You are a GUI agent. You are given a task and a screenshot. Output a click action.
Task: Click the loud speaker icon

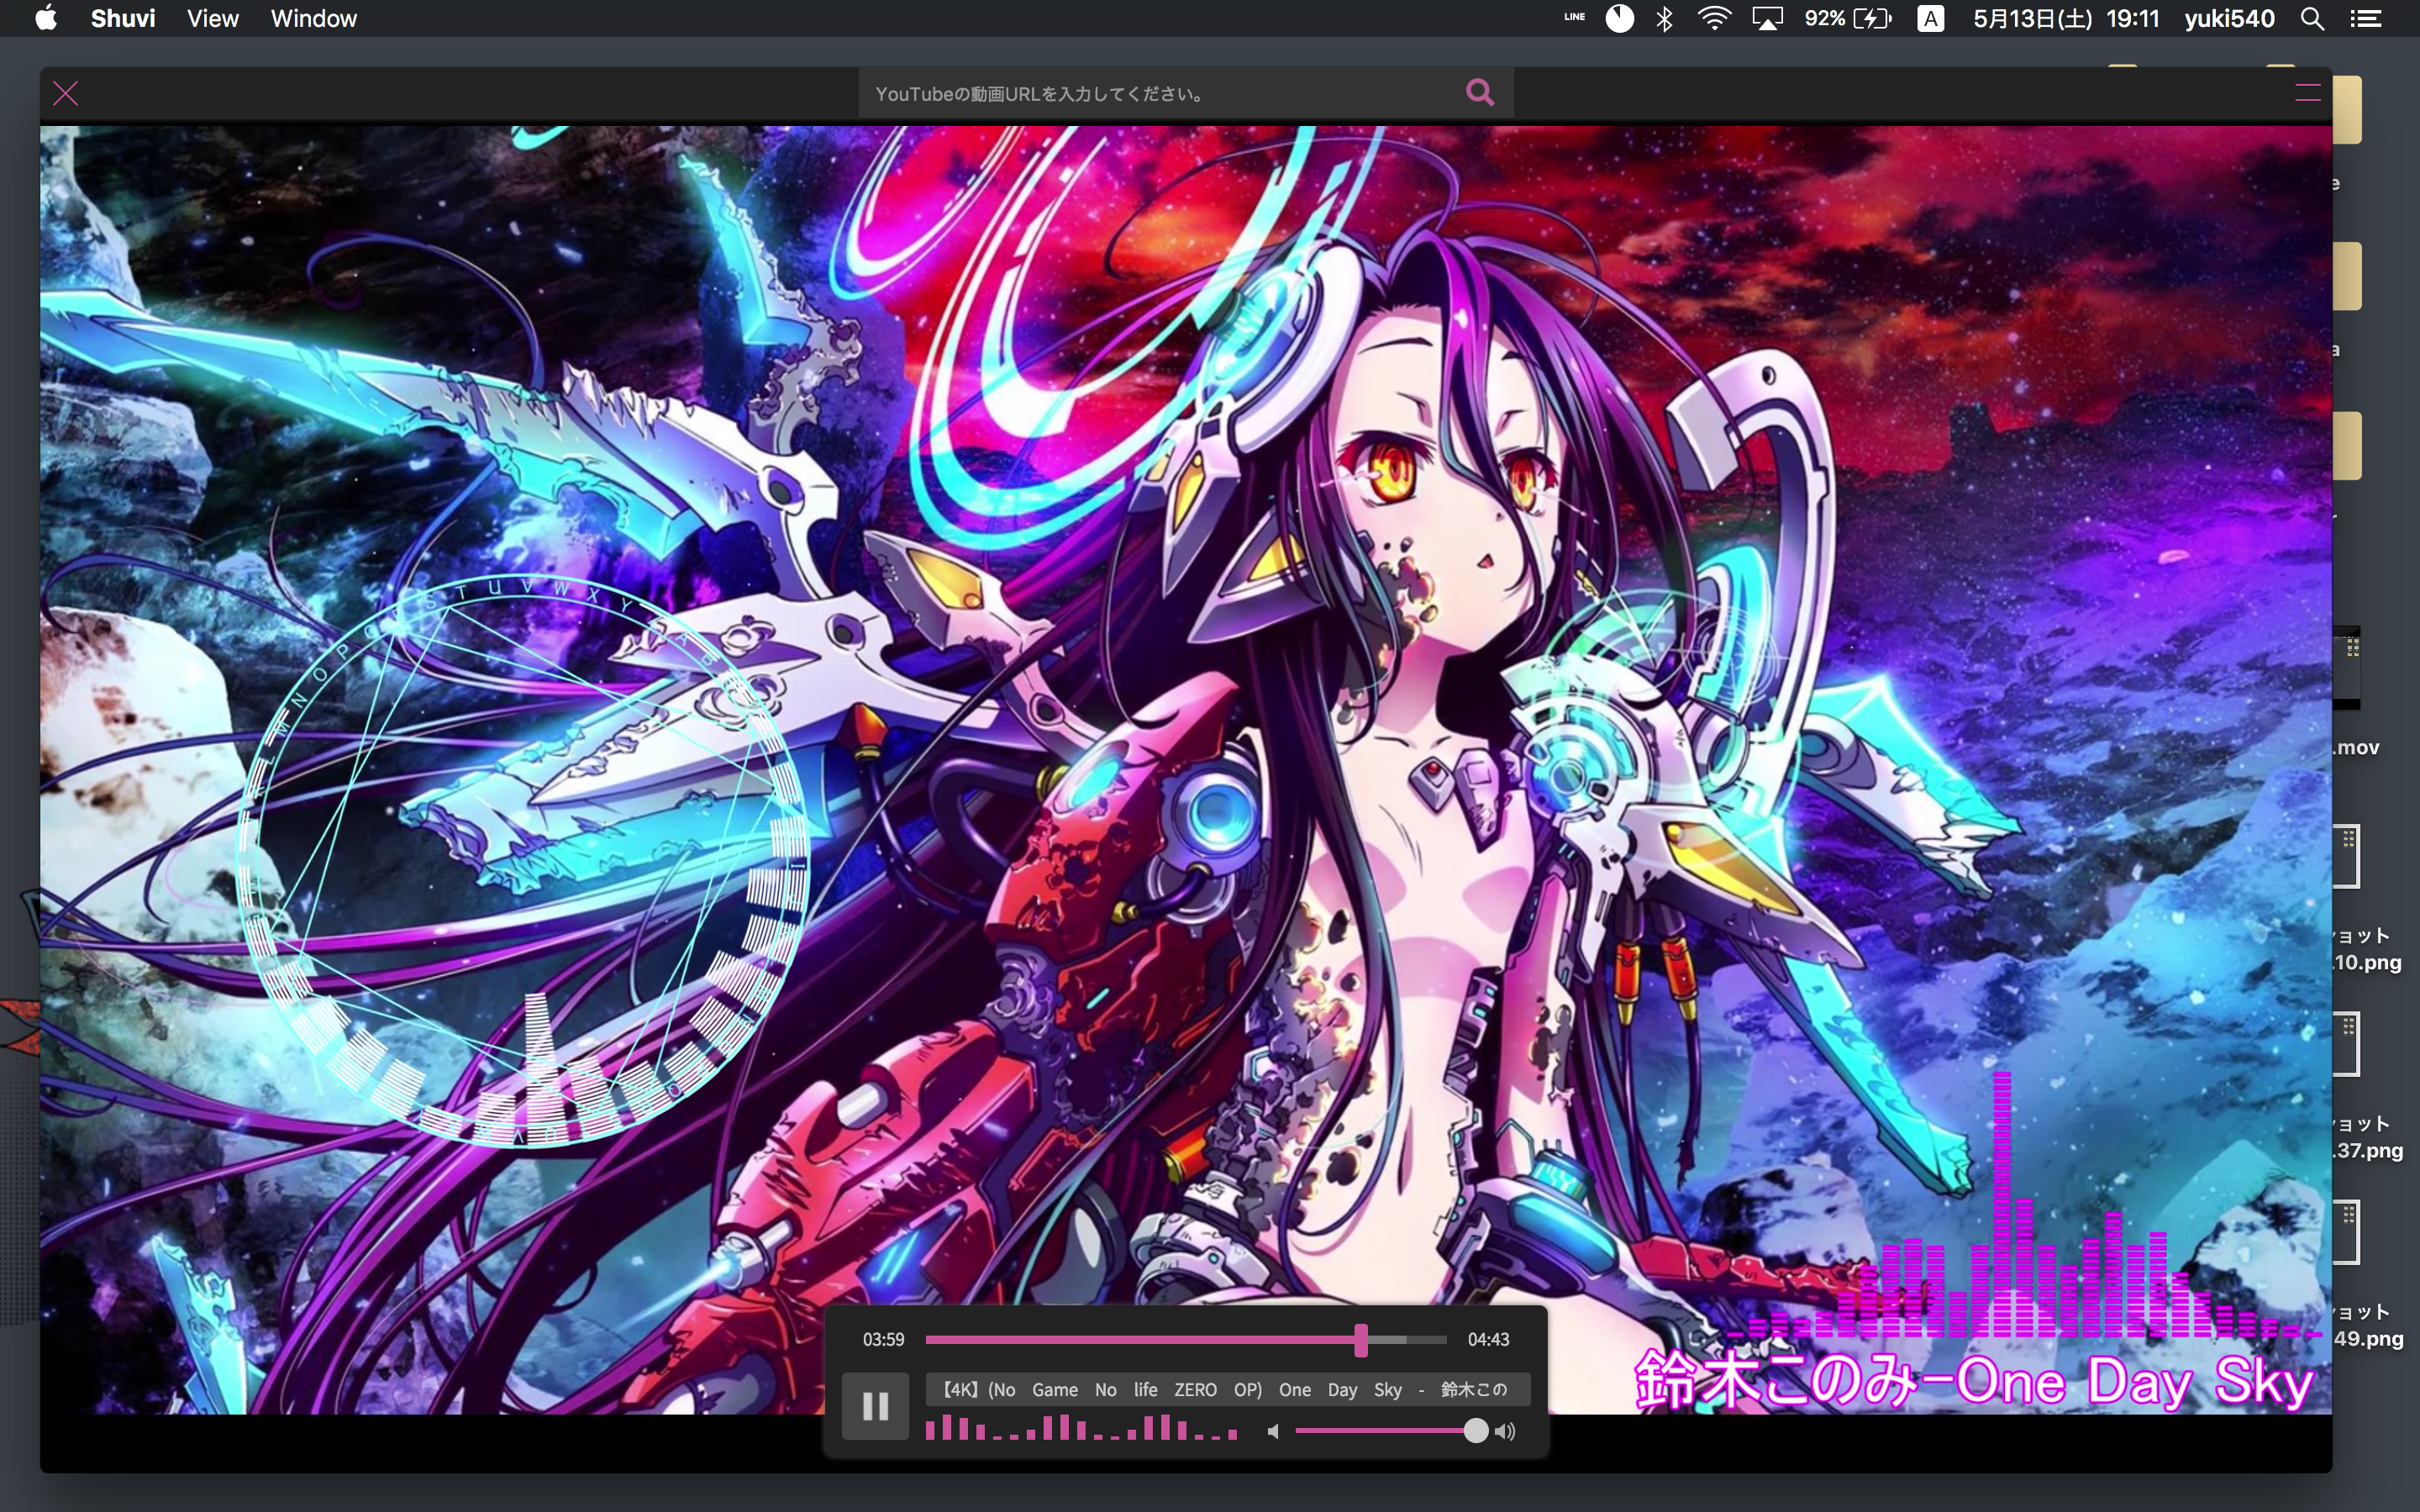click(1505, 1431)
